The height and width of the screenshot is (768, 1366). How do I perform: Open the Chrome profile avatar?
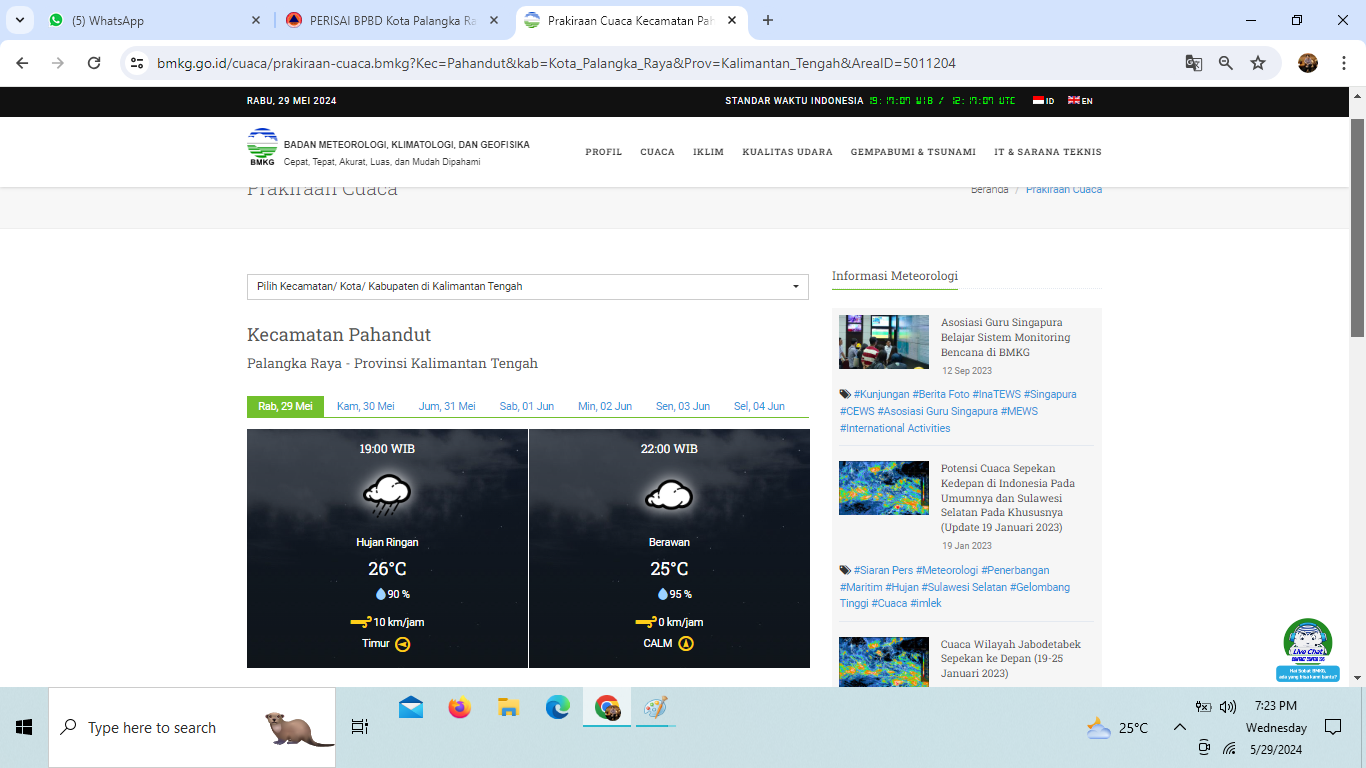point(1308,63)
